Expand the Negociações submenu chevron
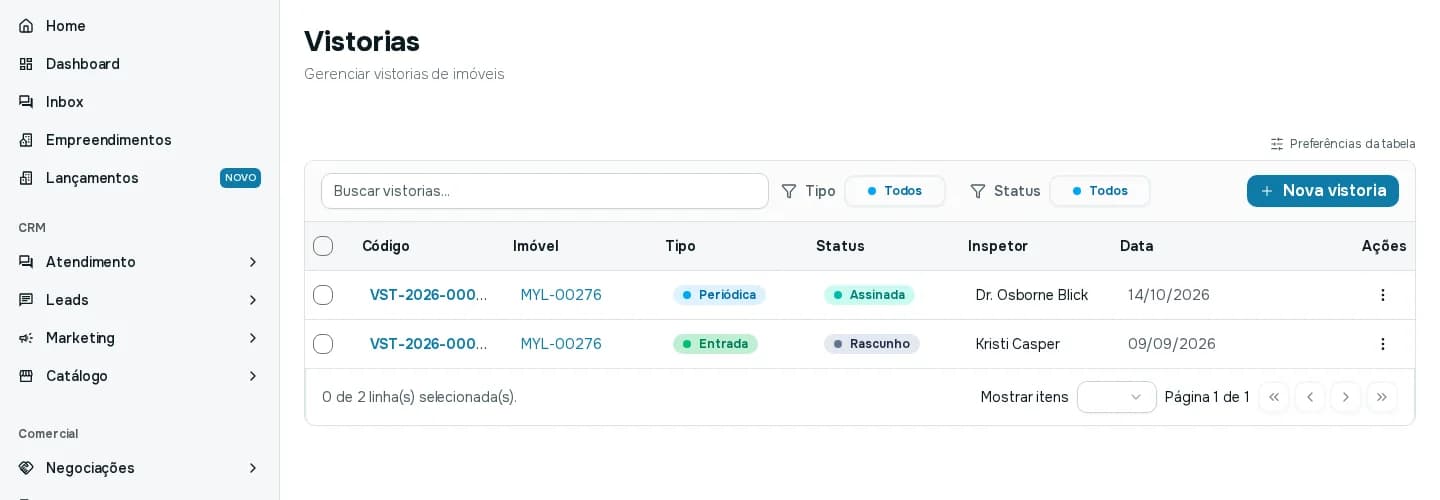The image size is (1440, 500). point(253,468)
